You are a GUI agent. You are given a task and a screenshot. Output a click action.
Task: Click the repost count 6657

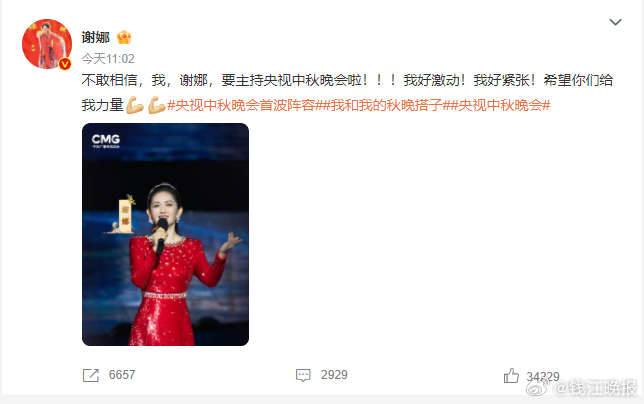tap(122, 375)
